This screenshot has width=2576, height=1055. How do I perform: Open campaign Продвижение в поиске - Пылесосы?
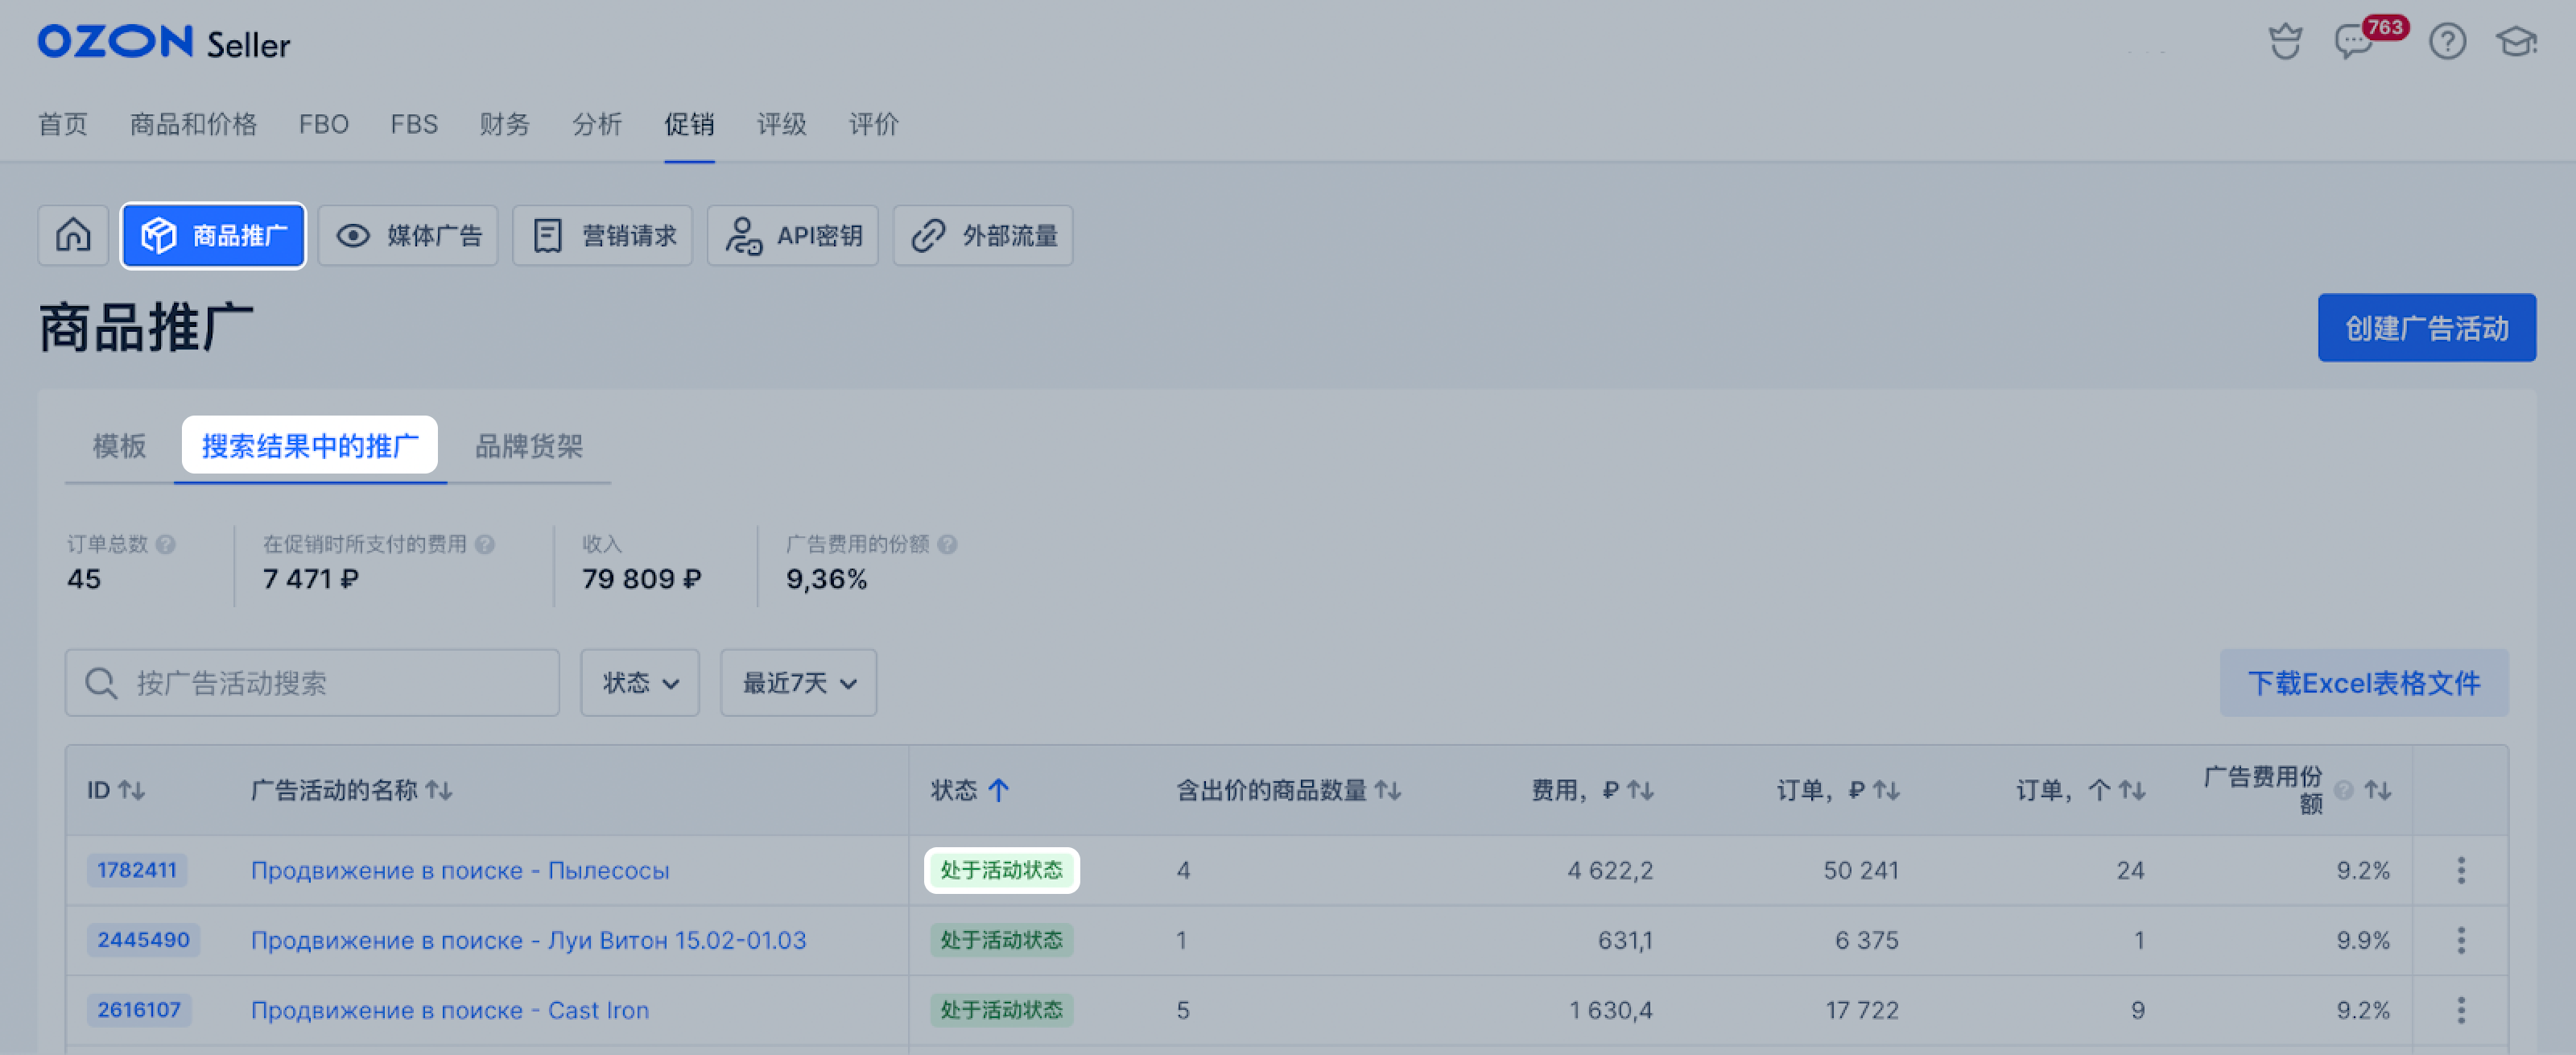[460, 870]
